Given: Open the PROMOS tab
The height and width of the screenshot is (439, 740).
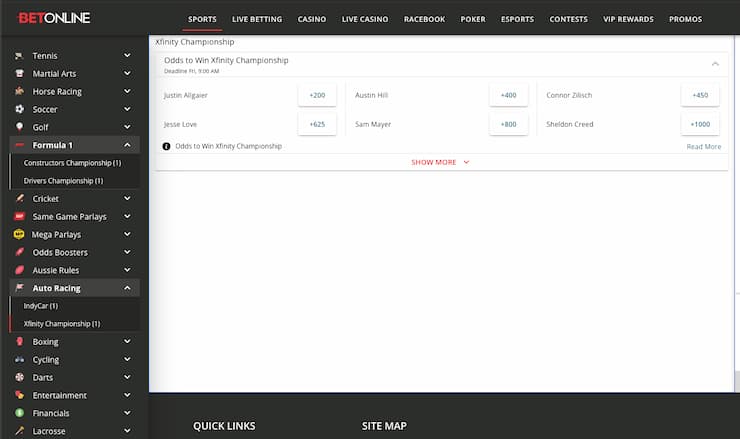Looking at the screenshot, I should tap(685, 19).
